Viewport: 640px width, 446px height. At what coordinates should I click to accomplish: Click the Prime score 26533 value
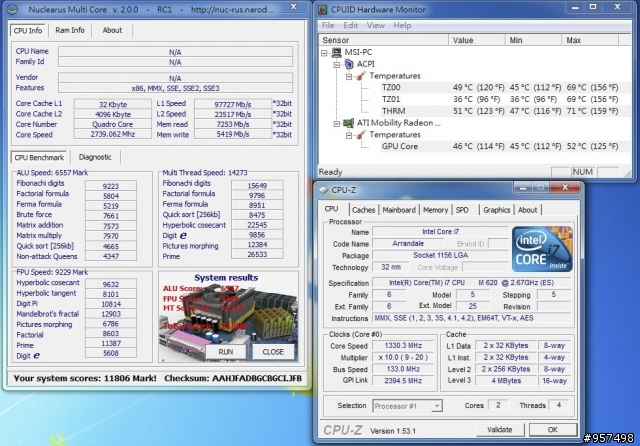(257, 254)
